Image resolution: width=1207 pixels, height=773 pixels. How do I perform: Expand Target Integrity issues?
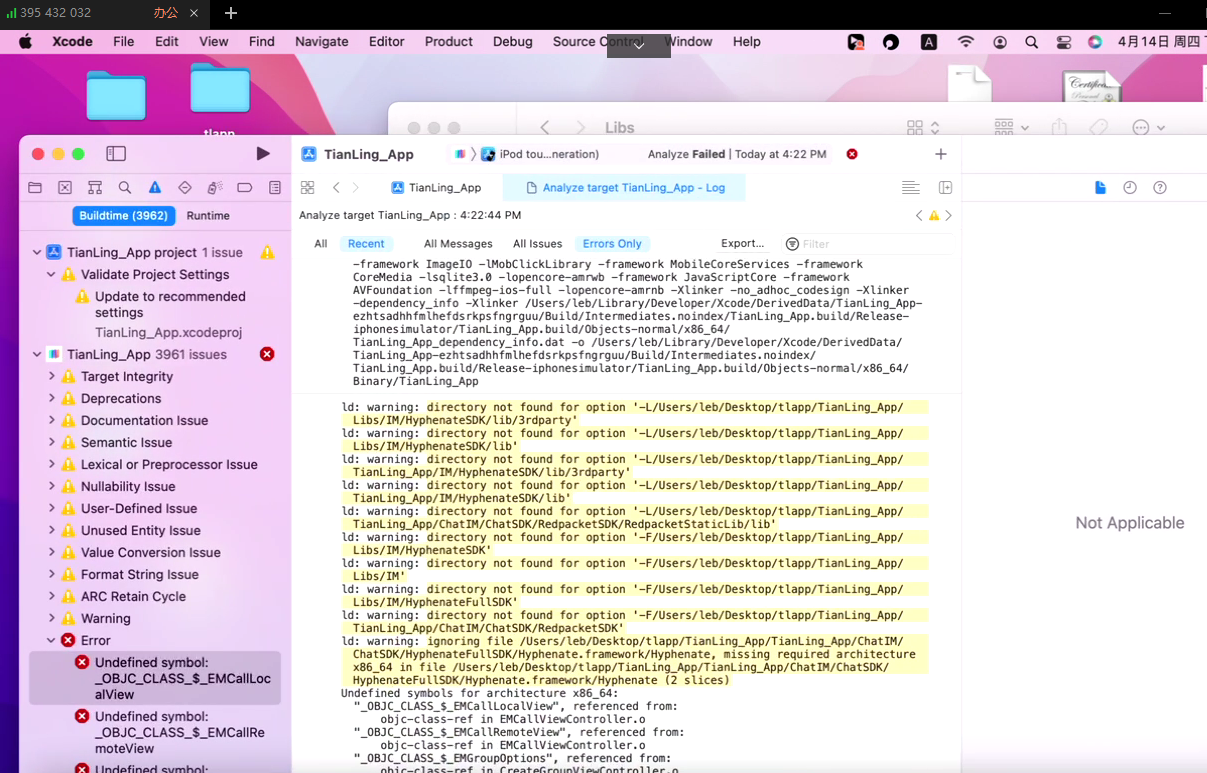pos(51,377)
